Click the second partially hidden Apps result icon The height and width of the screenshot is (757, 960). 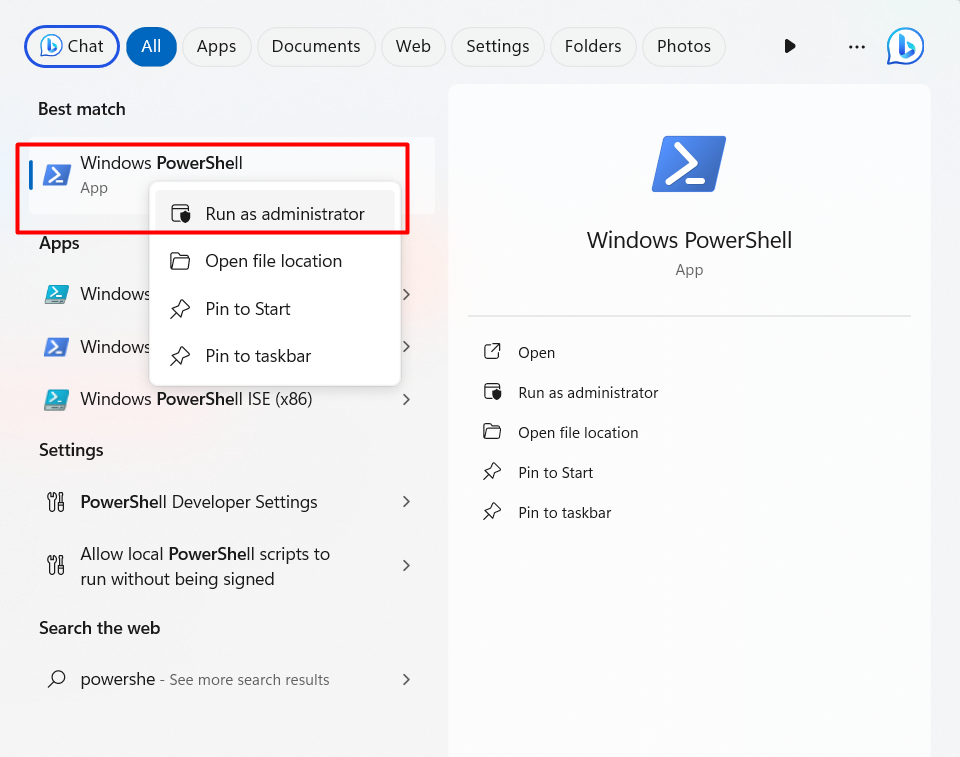click(x=56, y=347)
